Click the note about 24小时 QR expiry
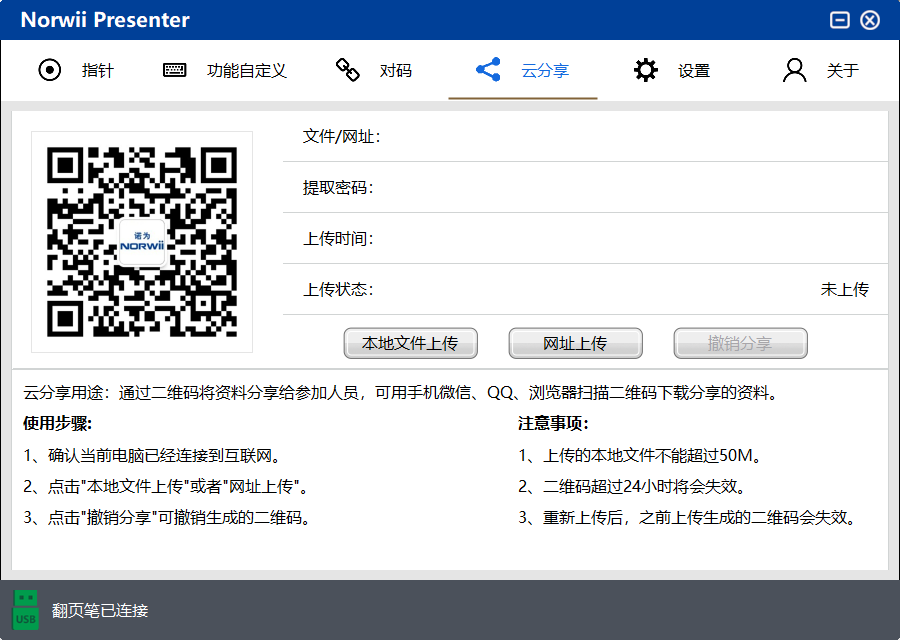The image size is (900, 640). point(633,487)
